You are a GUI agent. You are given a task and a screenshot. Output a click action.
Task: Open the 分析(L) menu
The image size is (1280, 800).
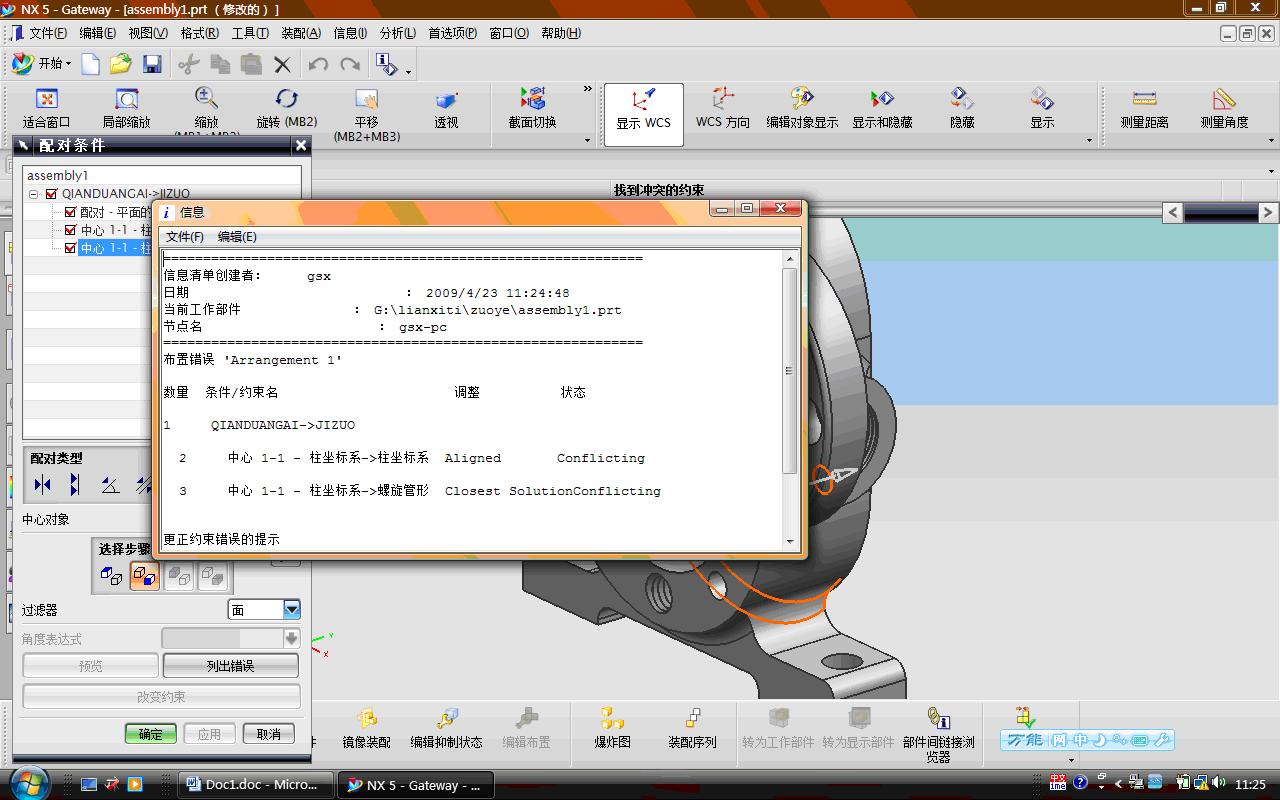pyautogui.click(x=397, y=33)
